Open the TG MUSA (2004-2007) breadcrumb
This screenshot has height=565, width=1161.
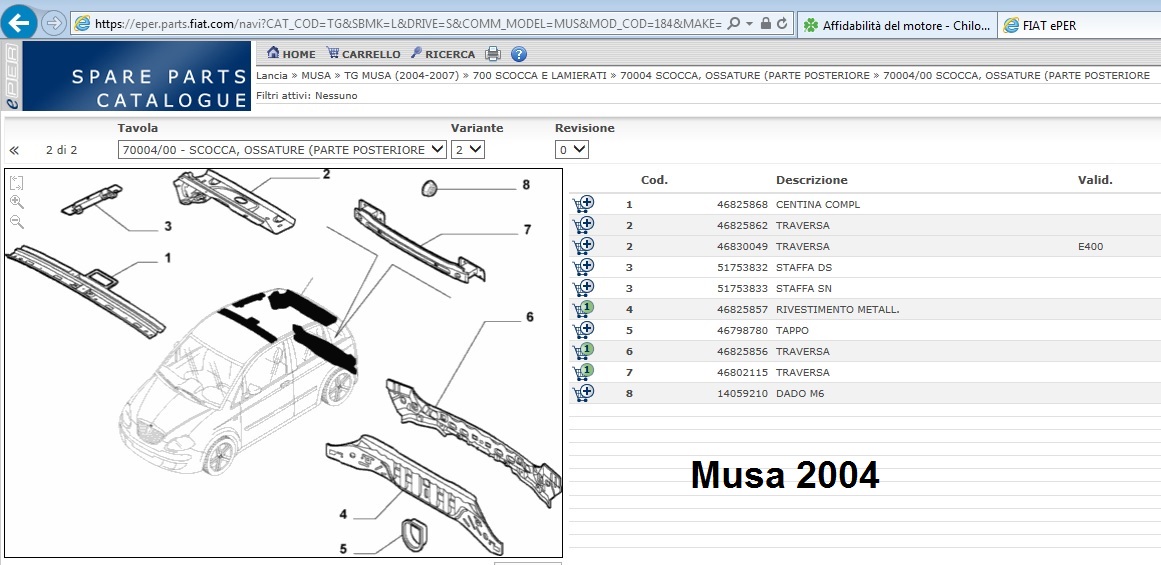pos(401,76)
